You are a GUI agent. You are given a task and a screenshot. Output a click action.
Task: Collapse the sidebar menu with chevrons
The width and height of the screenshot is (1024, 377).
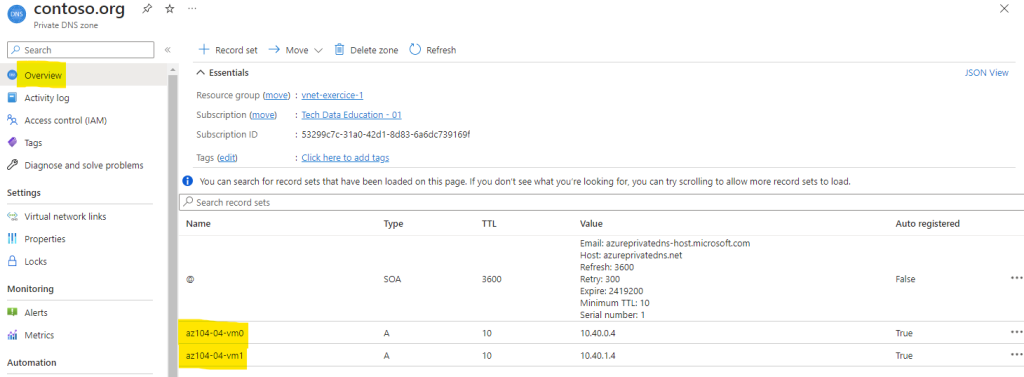[x=167, y=50]
